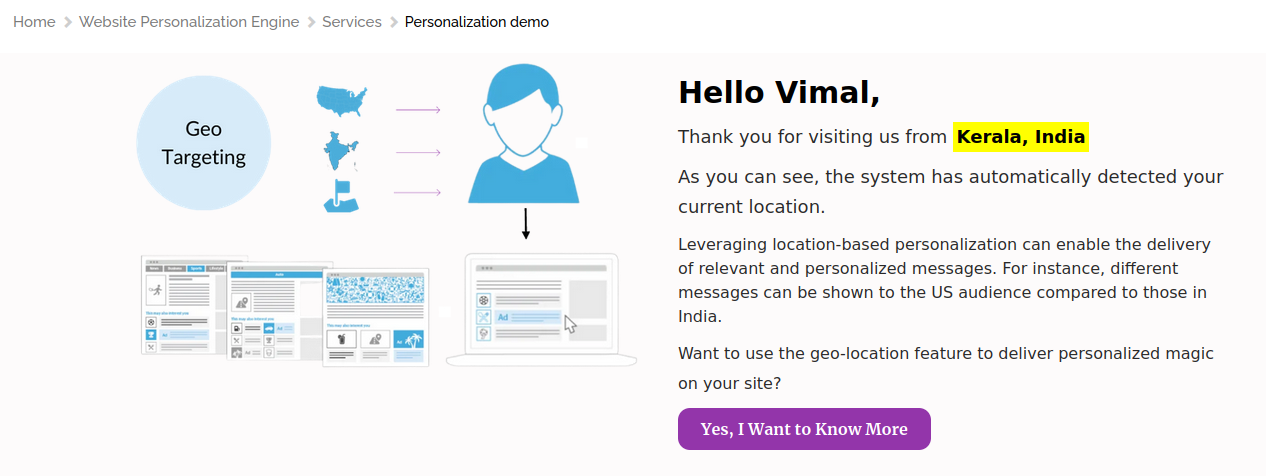Click the chevron after Home breadcrumb

pyautogui.click(x=68, y=22)
